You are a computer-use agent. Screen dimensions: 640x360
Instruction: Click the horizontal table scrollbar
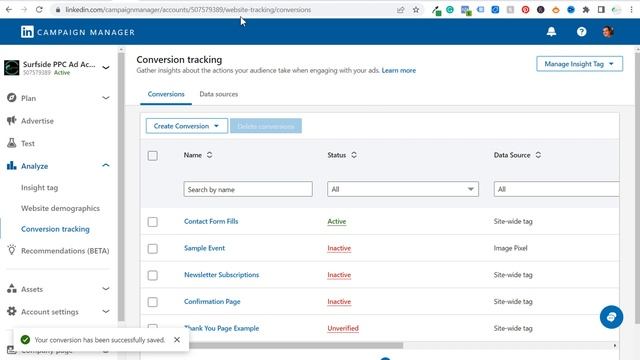[296, 345]
